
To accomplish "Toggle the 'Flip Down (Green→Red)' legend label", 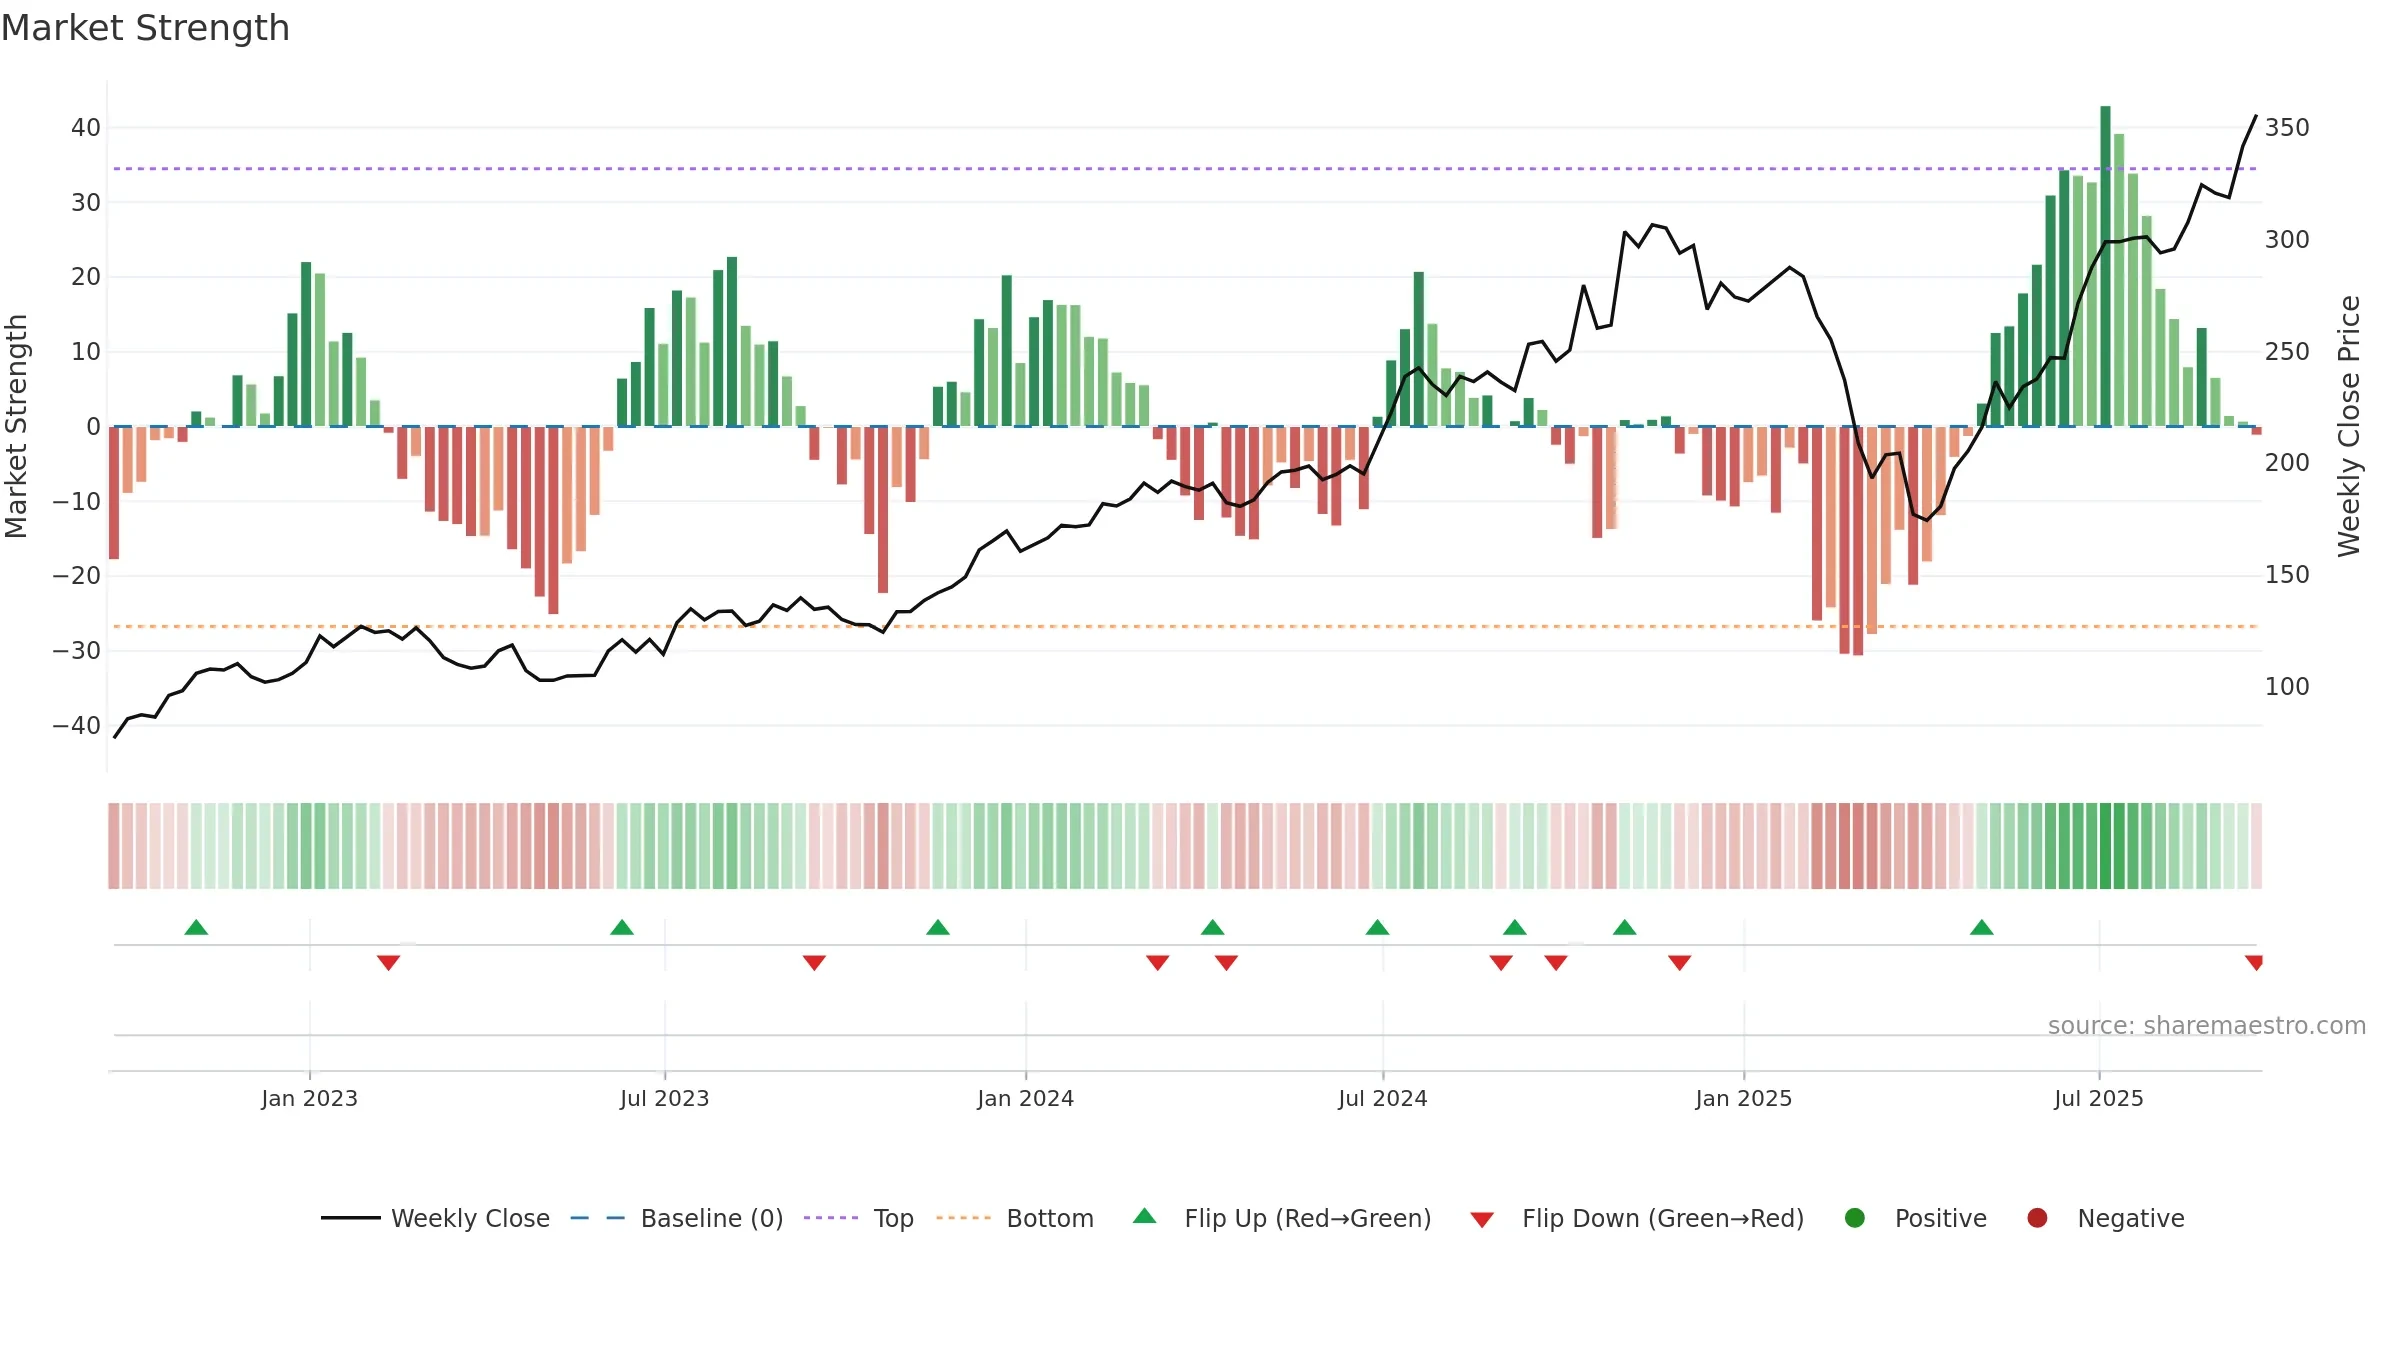I will [x=1663, y=1218].
